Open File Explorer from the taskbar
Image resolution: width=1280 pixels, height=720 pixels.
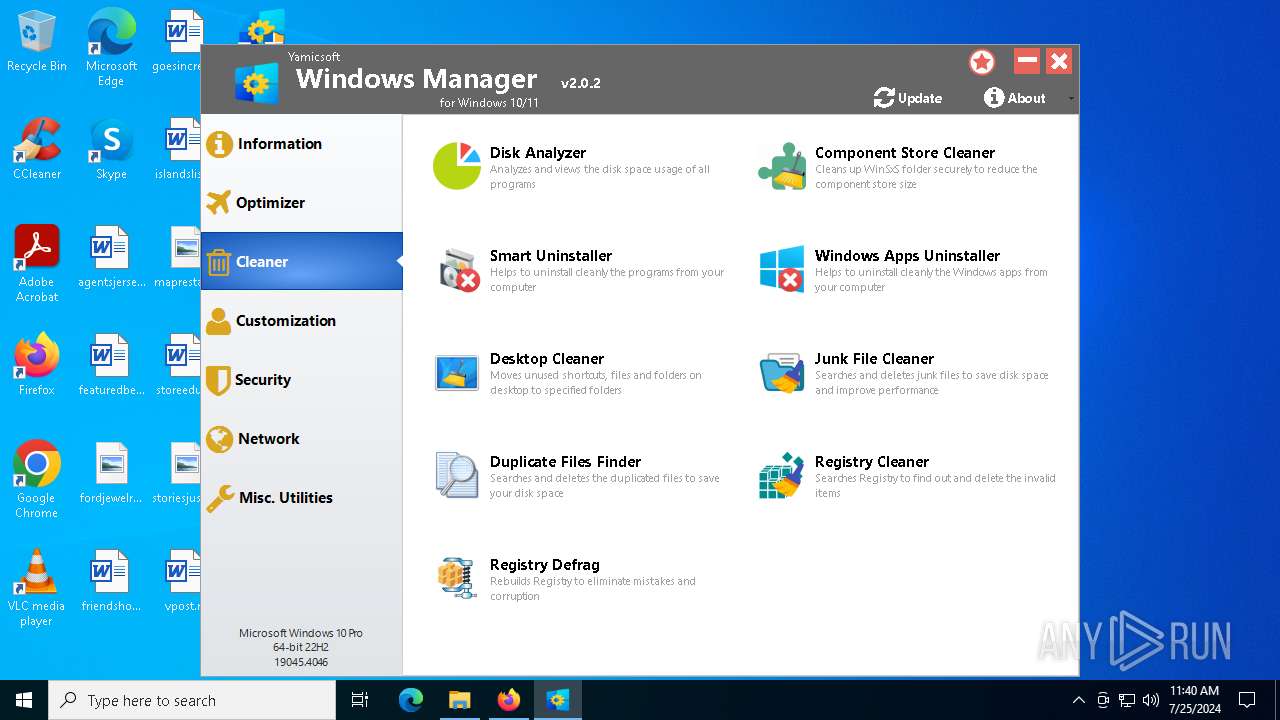tap(459, 700)
